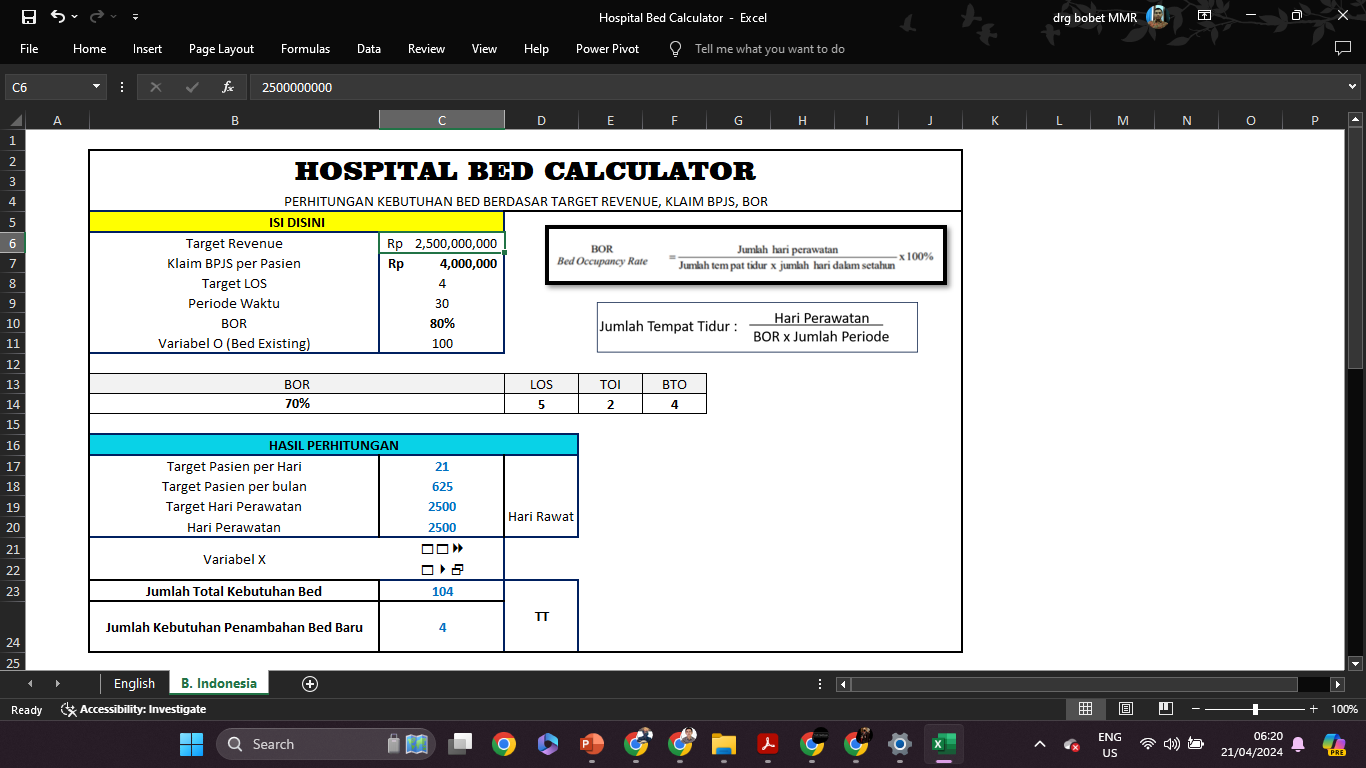This screenshot has width=1366, height=768.
Task: Select the Jumlah Total Kebutuhan Bed value 104
Action: tap(442, 591)
